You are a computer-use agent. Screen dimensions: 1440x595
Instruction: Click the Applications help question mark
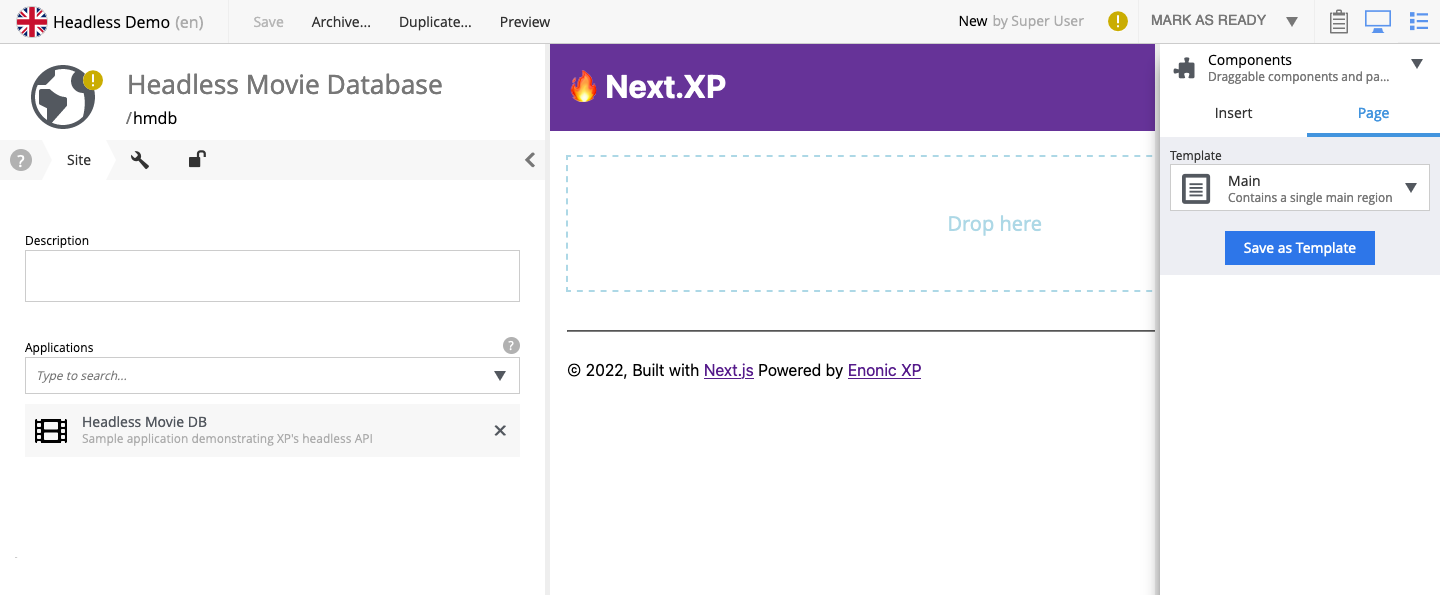click(x=511, y=346)
